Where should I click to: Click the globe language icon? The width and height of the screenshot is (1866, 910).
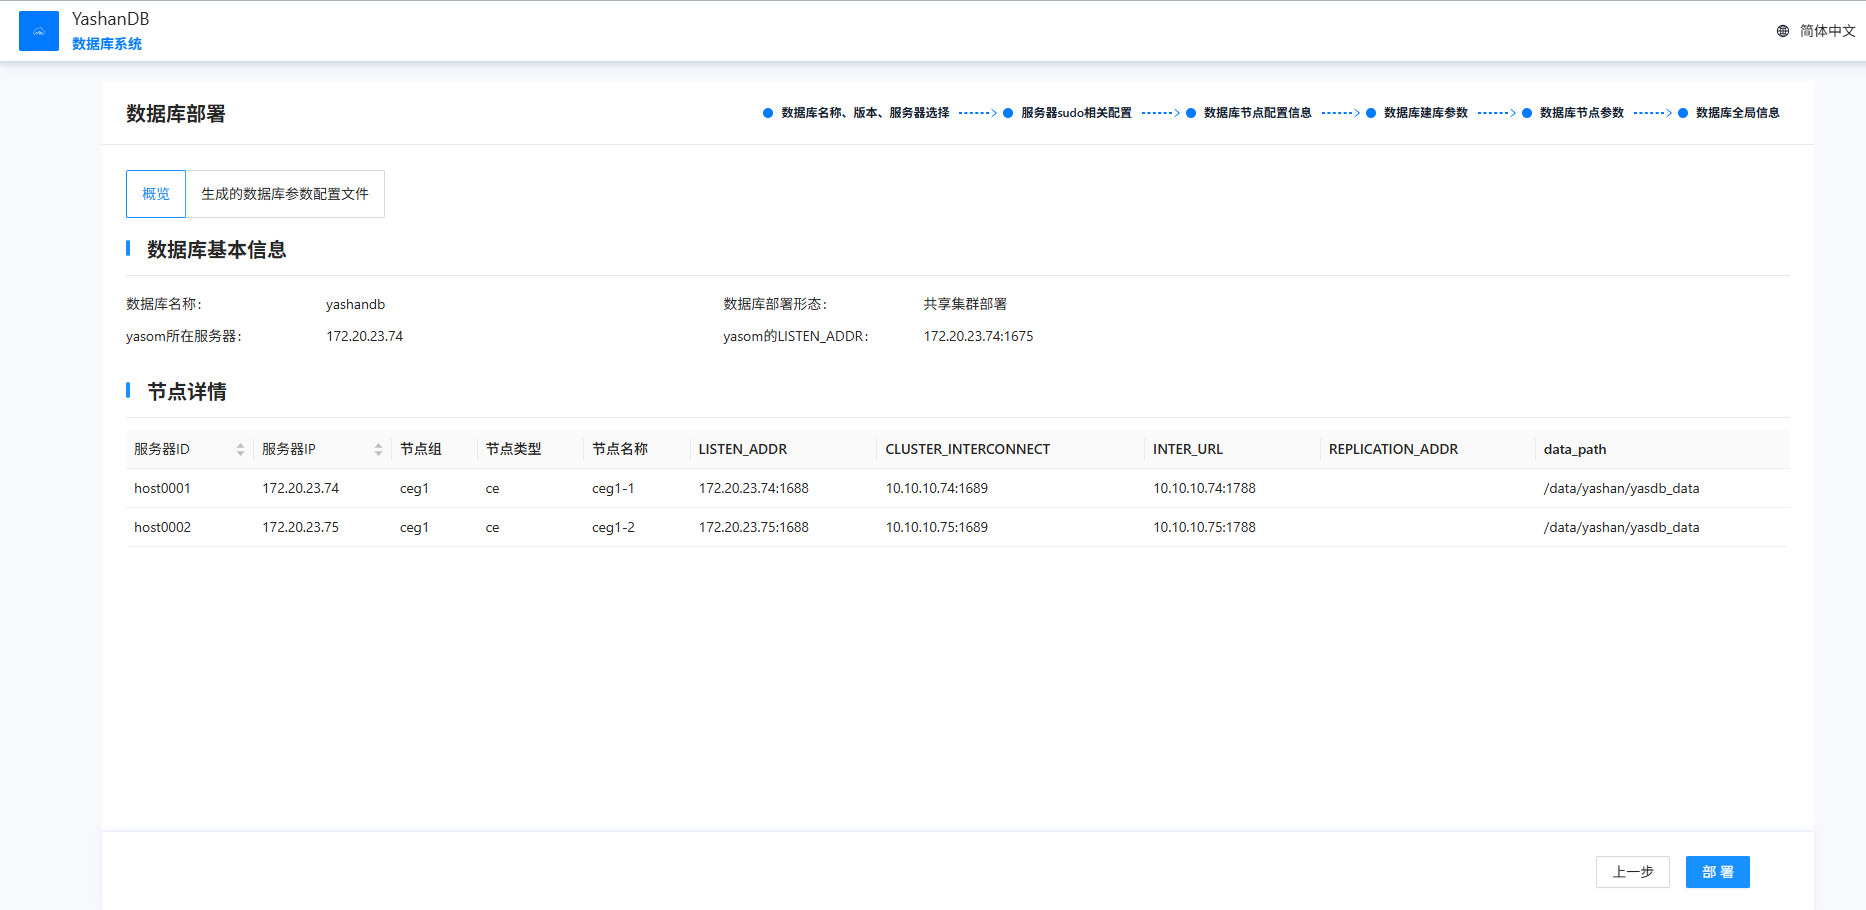[1782, 31]
